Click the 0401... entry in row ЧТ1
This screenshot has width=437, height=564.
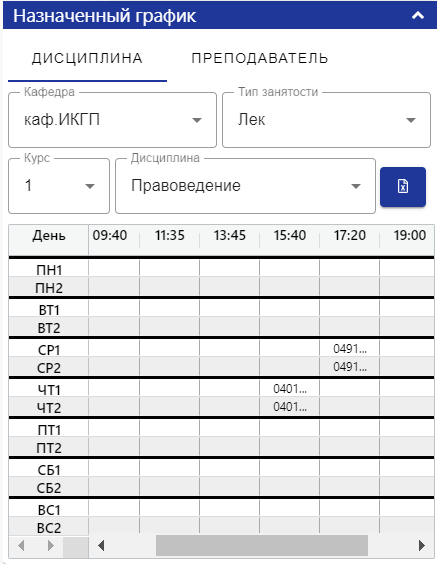pos(290,388)
